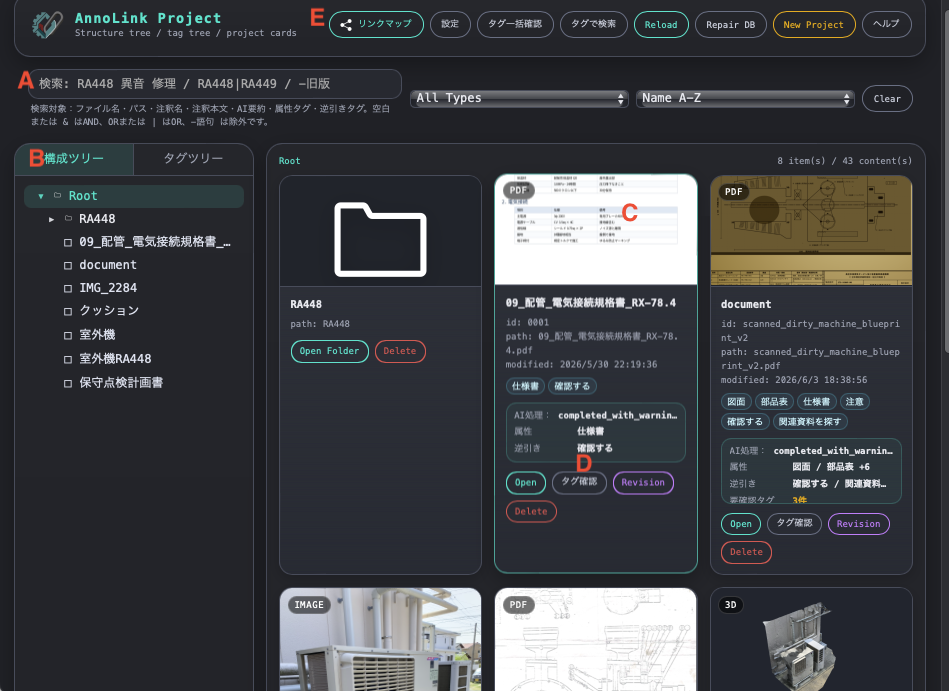Delete the RA448 folder card

(x=399, y=351)
